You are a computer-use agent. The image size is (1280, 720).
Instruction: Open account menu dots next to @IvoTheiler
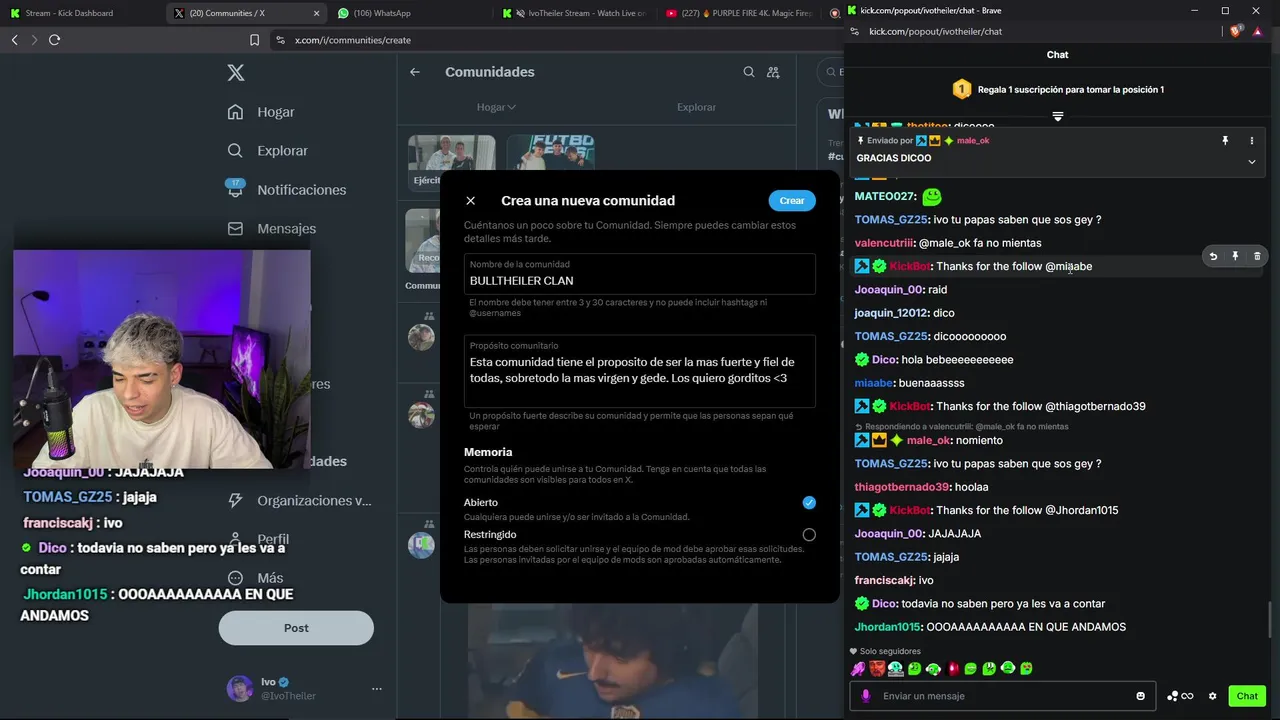click(377, 689)
